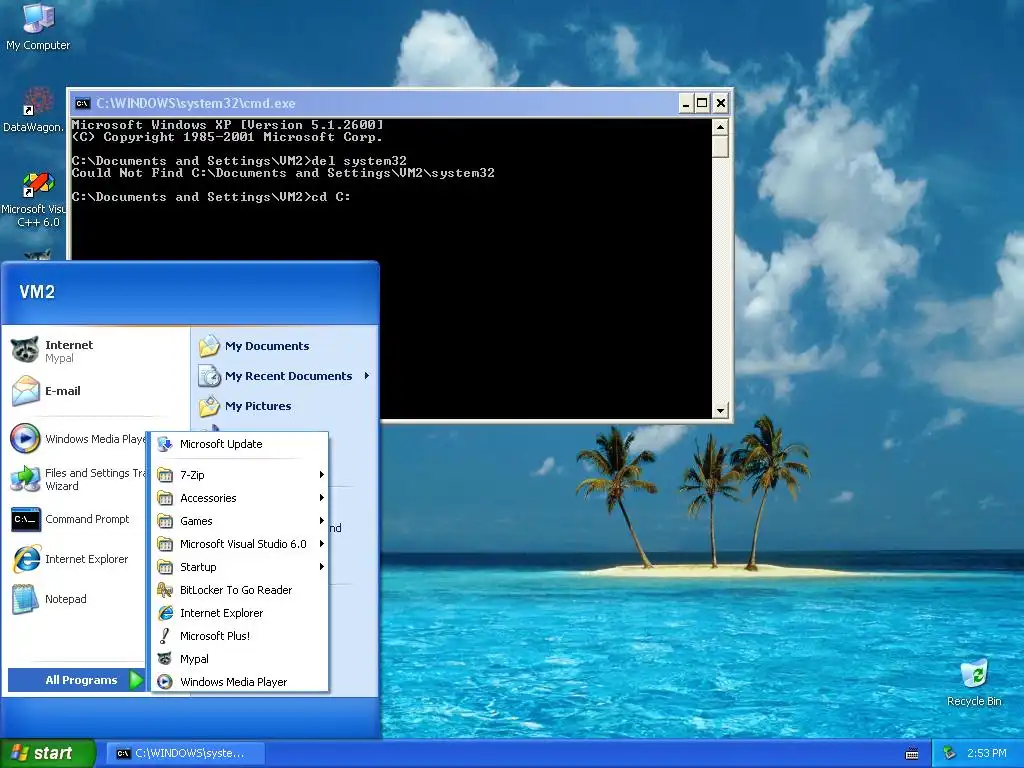Image resolution: width=1024 pixels, height=768 pixels.
Task: Launch Microsoft Plus! menu entry
Action: (x=240, y=635)
